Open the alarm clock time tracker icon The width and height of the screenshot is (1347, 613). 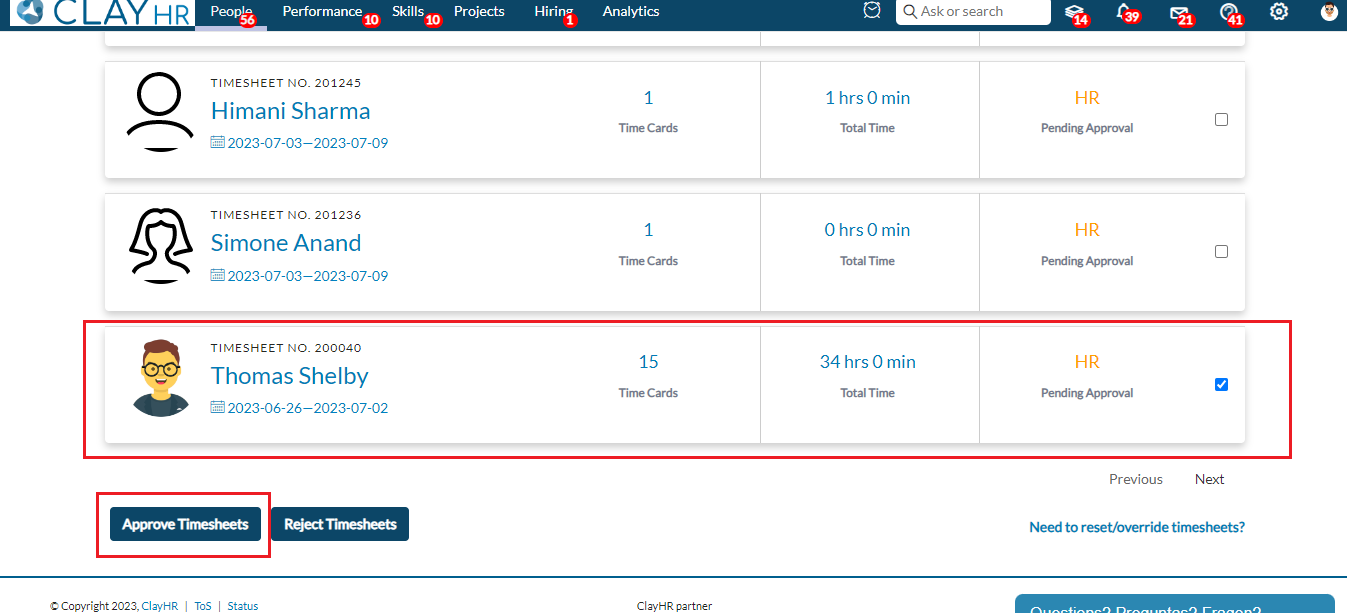pyautogui.click(x=872, y=10)
